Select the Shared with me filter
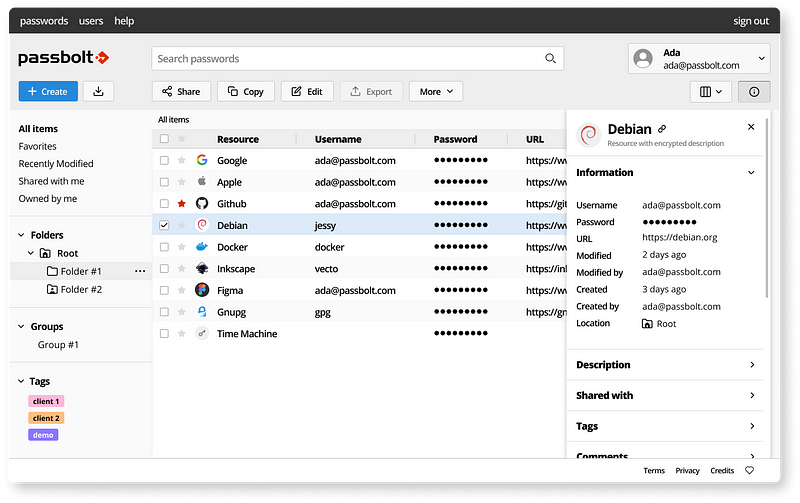Image resolution: width=800 pixels, height=503 pixels. tap(52, 181)
